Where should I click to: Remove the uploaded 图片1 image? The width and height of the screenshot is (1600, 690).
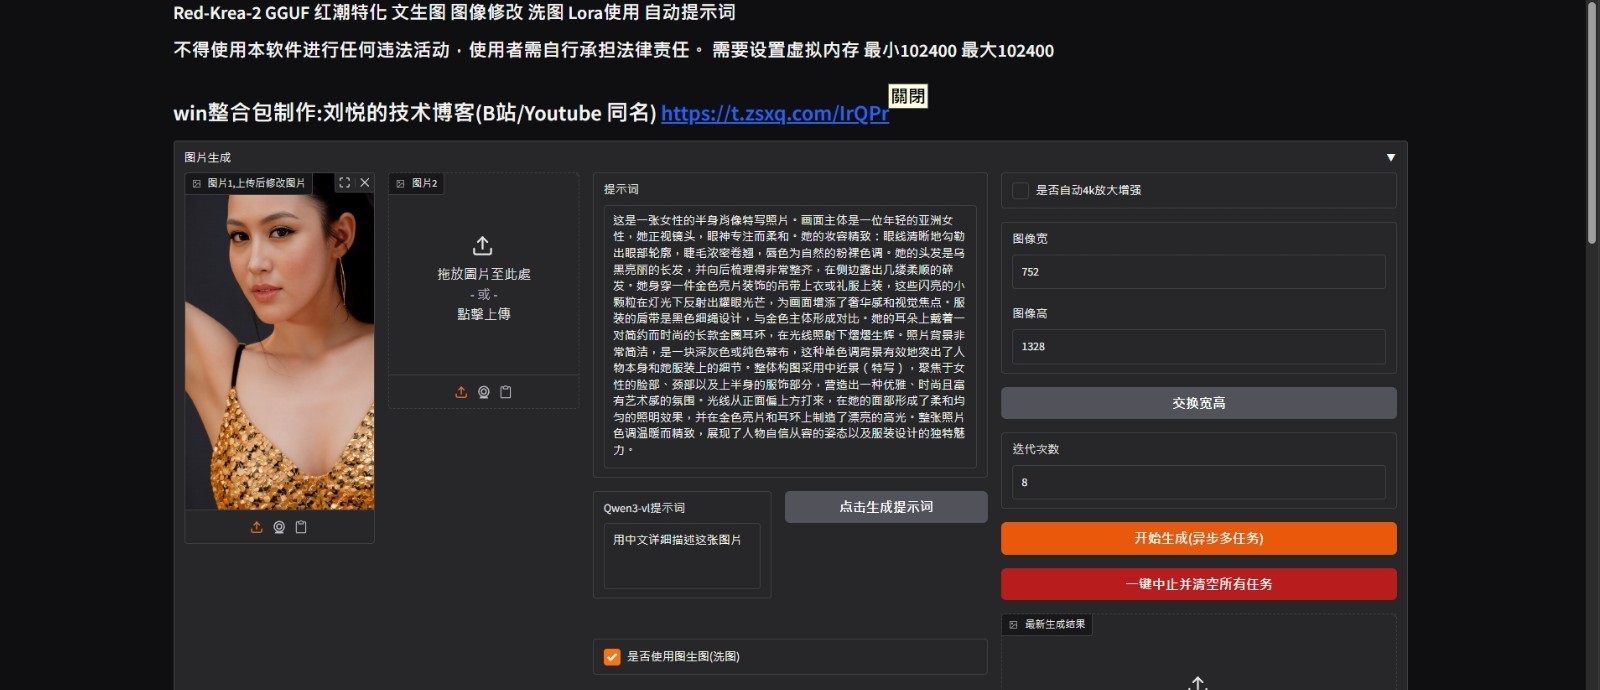365,183
